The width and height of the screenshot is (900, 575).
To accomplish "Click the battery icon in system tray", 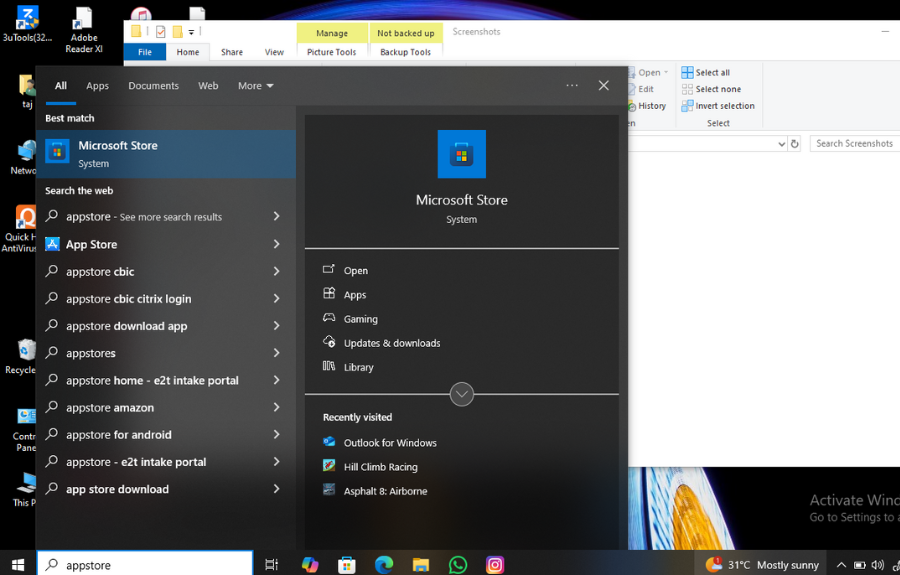I will pyautogui.click(x=859, y=565).
